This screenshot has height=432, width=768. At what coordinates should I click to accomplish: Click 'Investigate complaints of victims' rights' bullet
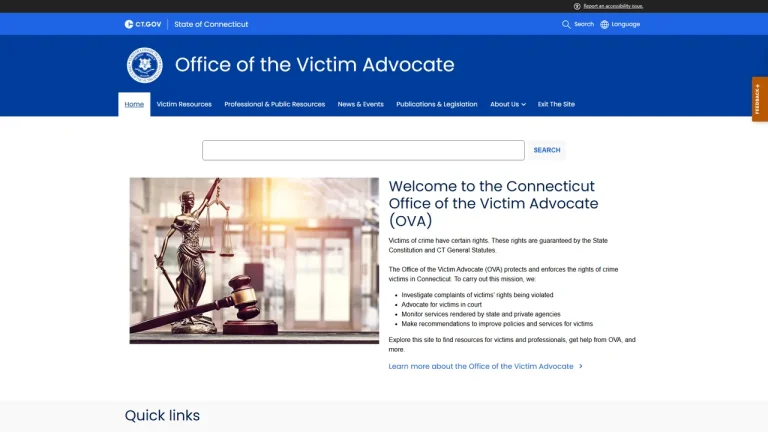pyautogui.click(x=477, y=295)
